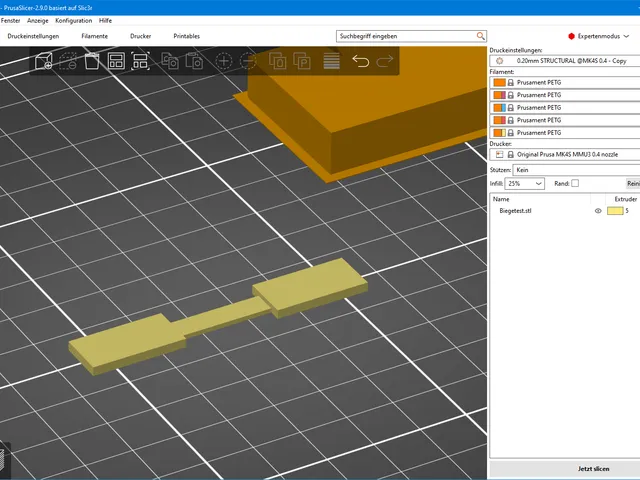
Task: Open the Anzeige menu
Action: 38,20
